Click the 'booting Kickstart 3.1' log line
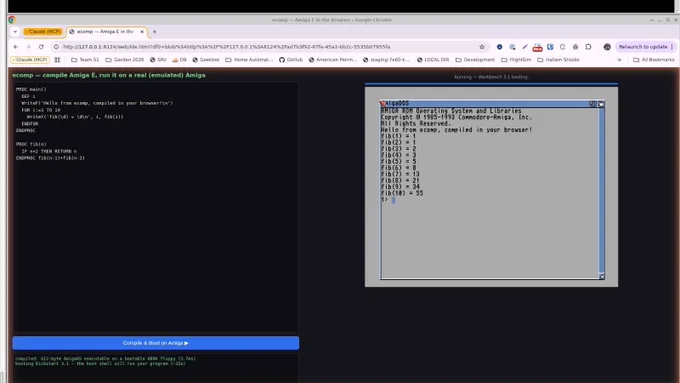The image size is (680, 383). tap(100, 363)
